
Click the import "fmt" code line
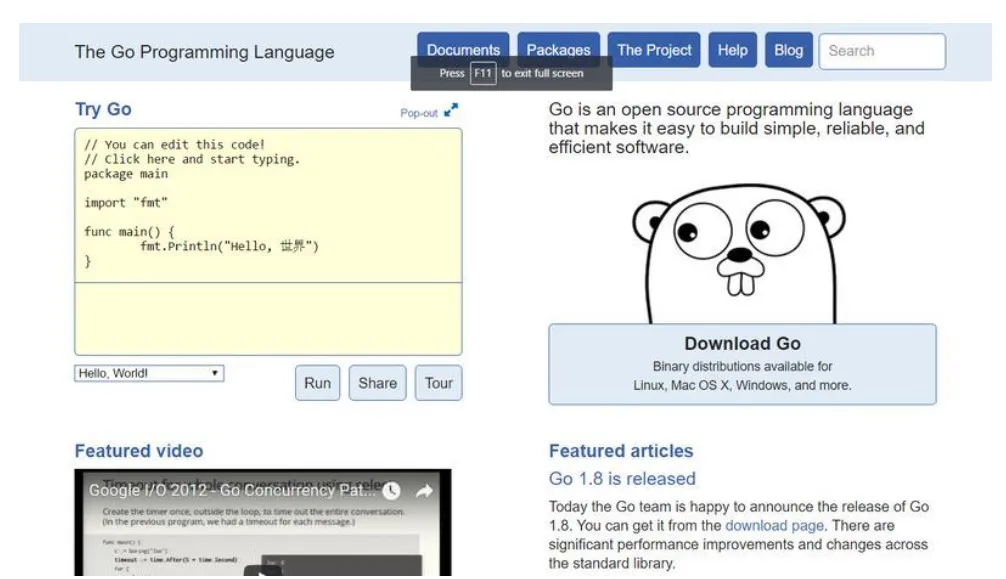pyautogui.click(x=126, y=203)
